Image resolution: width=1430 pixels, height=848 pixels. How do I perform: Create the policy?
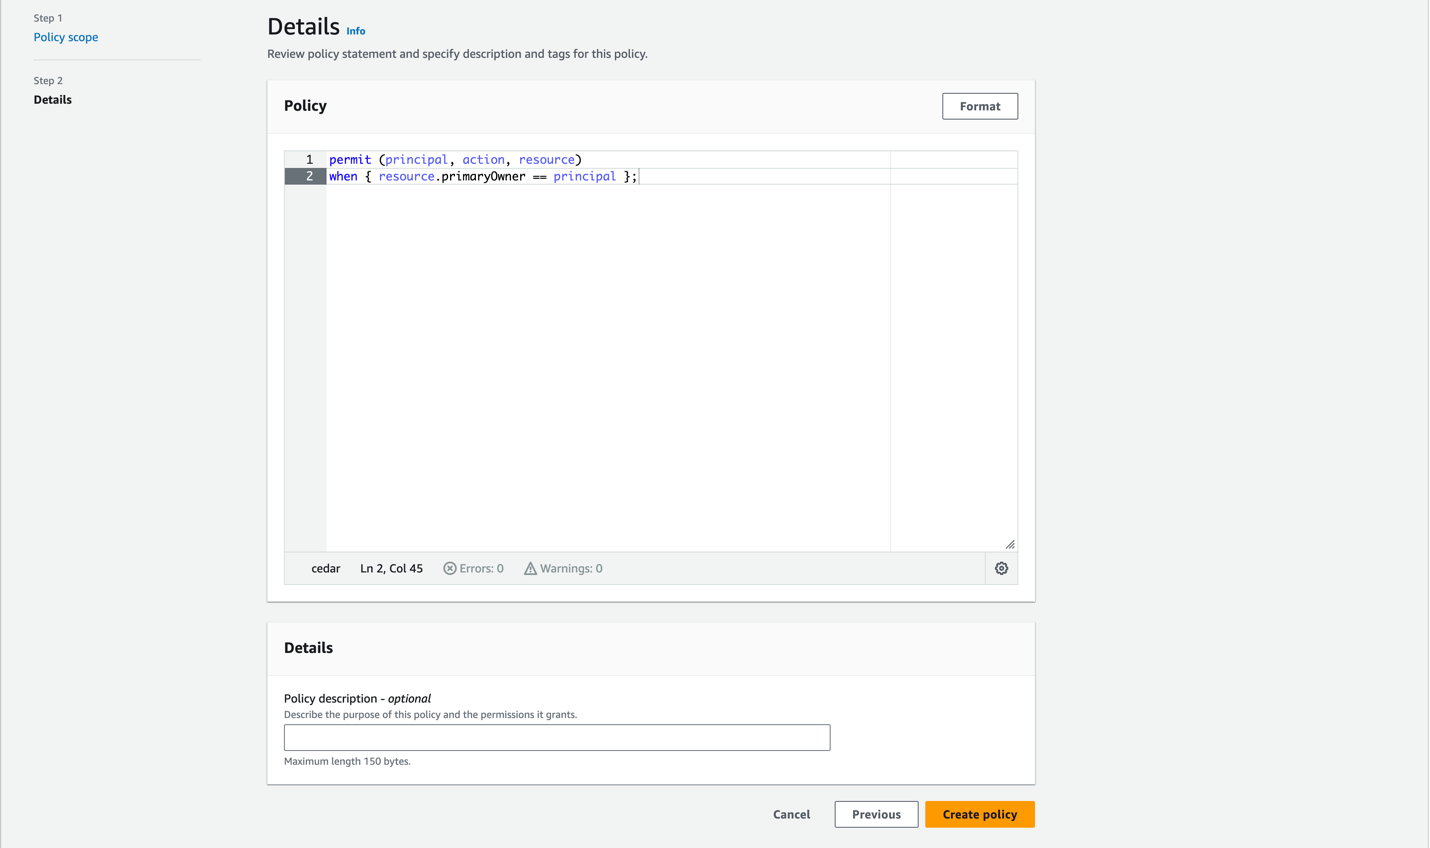979,814
